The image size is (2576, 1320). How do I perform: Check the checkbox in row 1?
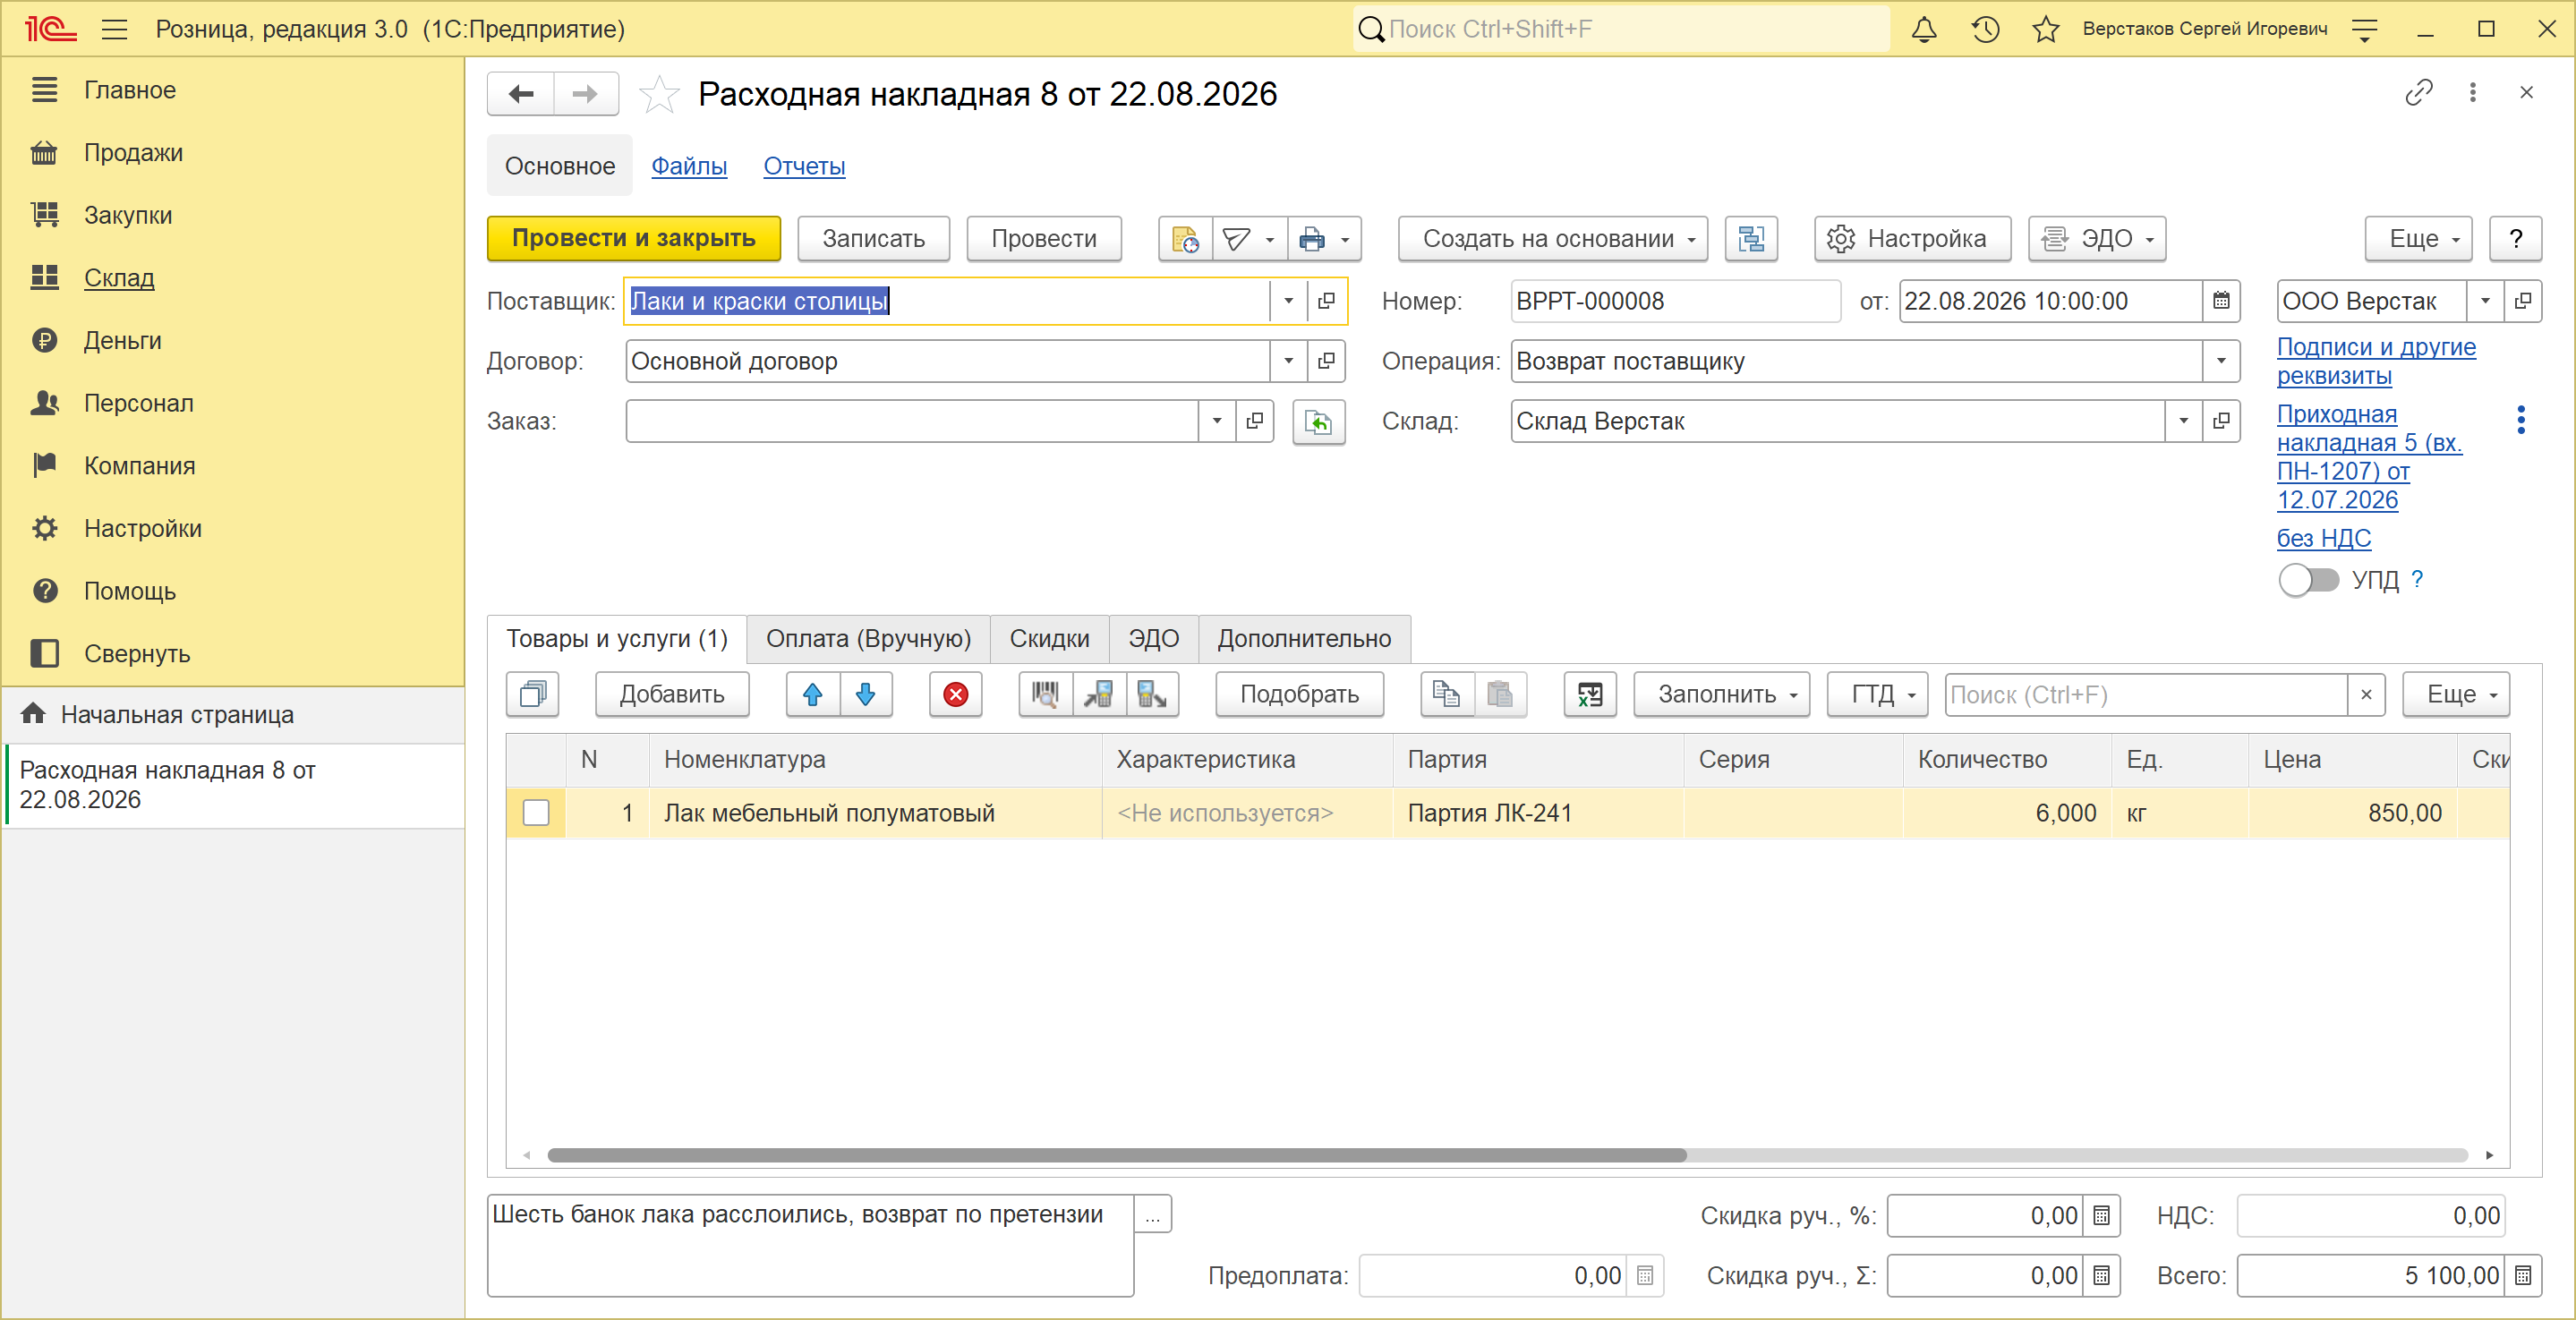pyautogui.click(x=536, y=814)
